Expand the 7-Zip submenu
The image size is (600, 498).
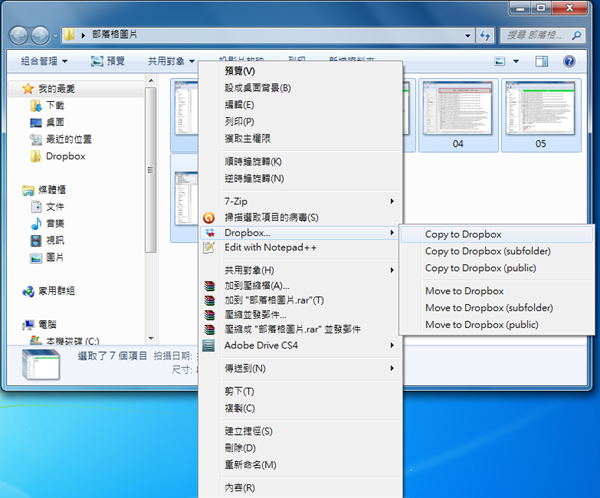[x=301, y=201]
